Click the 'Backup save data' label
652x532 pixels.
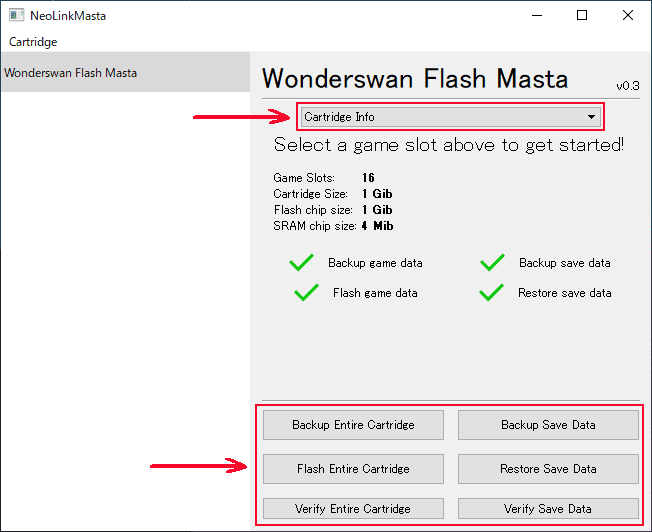pyautogui.click(x=565, y=263)
